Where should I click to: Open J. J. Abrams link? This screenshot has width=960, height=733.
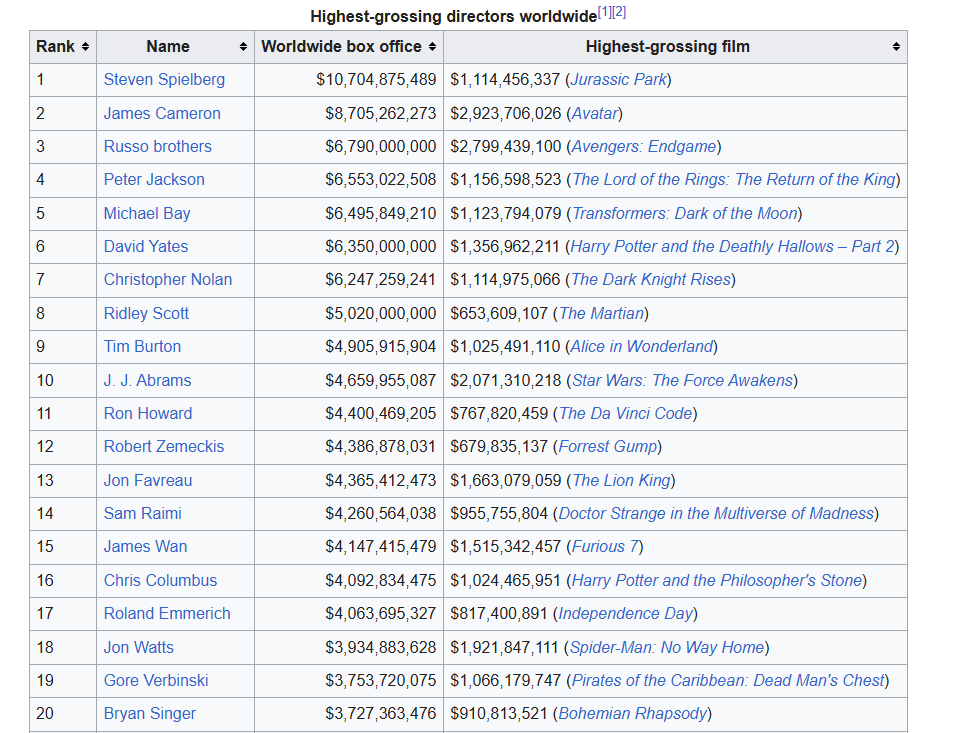(x=148, y=380)
